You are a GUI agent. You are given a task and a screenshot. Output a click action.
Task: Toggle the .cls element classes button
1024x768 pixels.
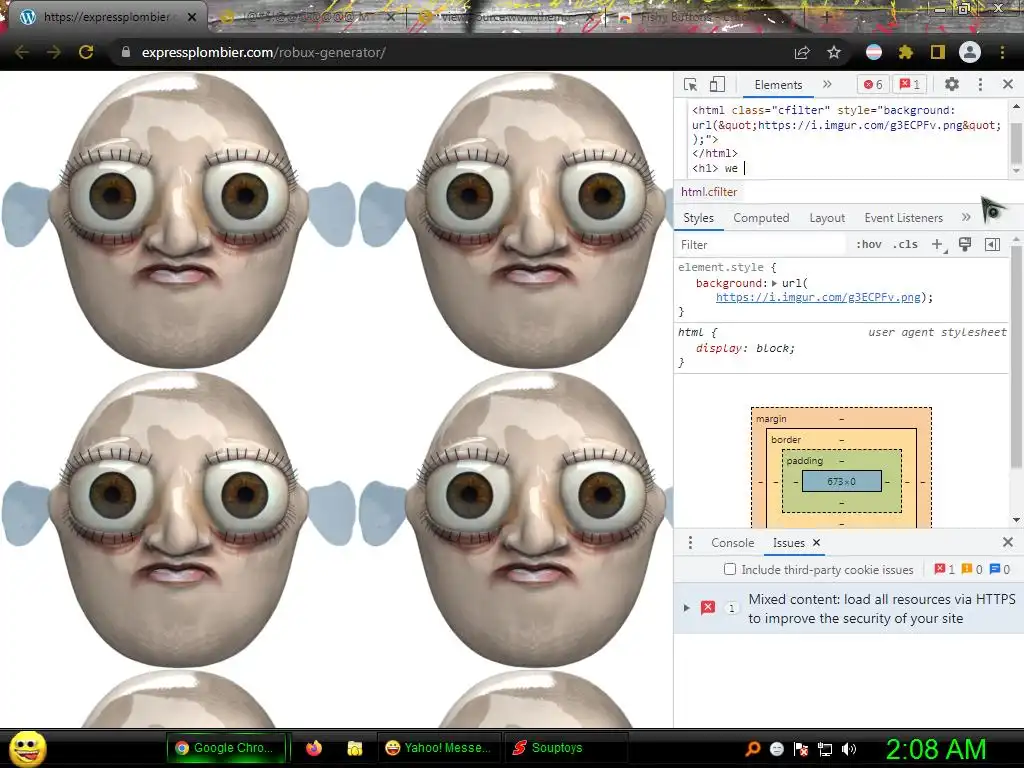point(905,244)
